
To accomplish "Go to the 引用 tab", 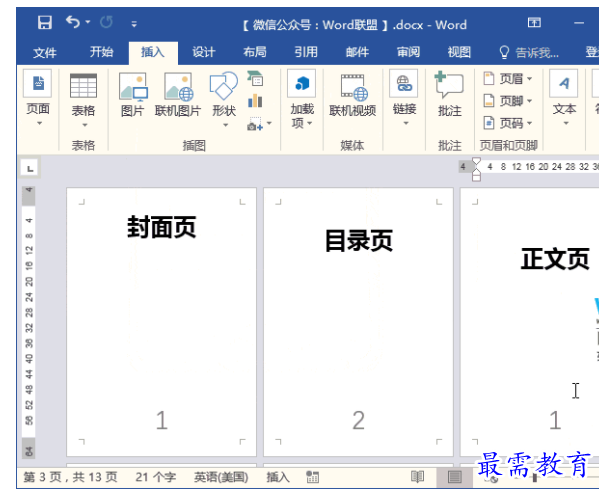I will (x=306, y=52).
